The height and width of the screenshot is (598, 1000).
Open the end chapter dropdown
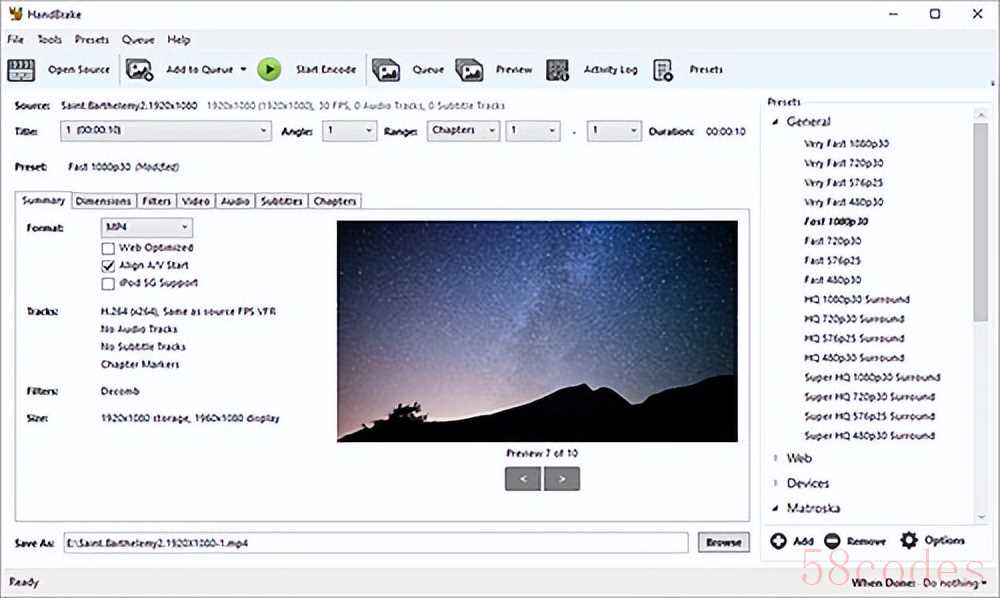614,131
